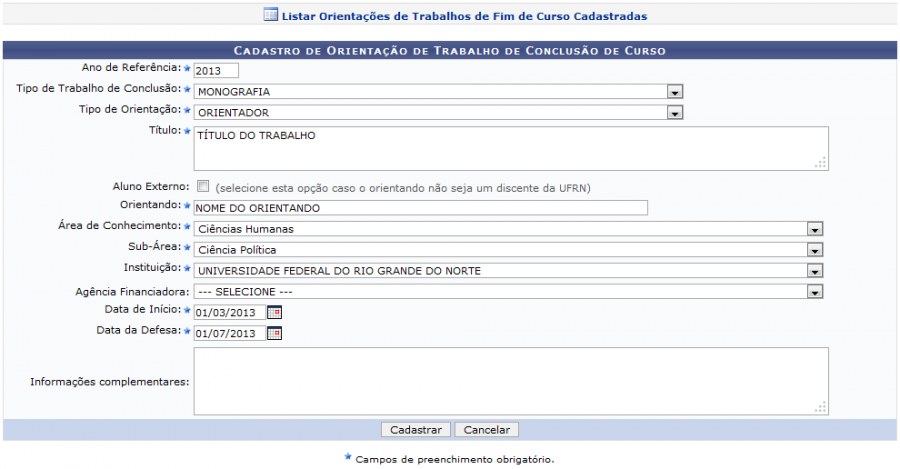Viewport: 900px width, 469px height.
Task: Open calendar picker for Data da Defesa
Action: tap(275, 333)
